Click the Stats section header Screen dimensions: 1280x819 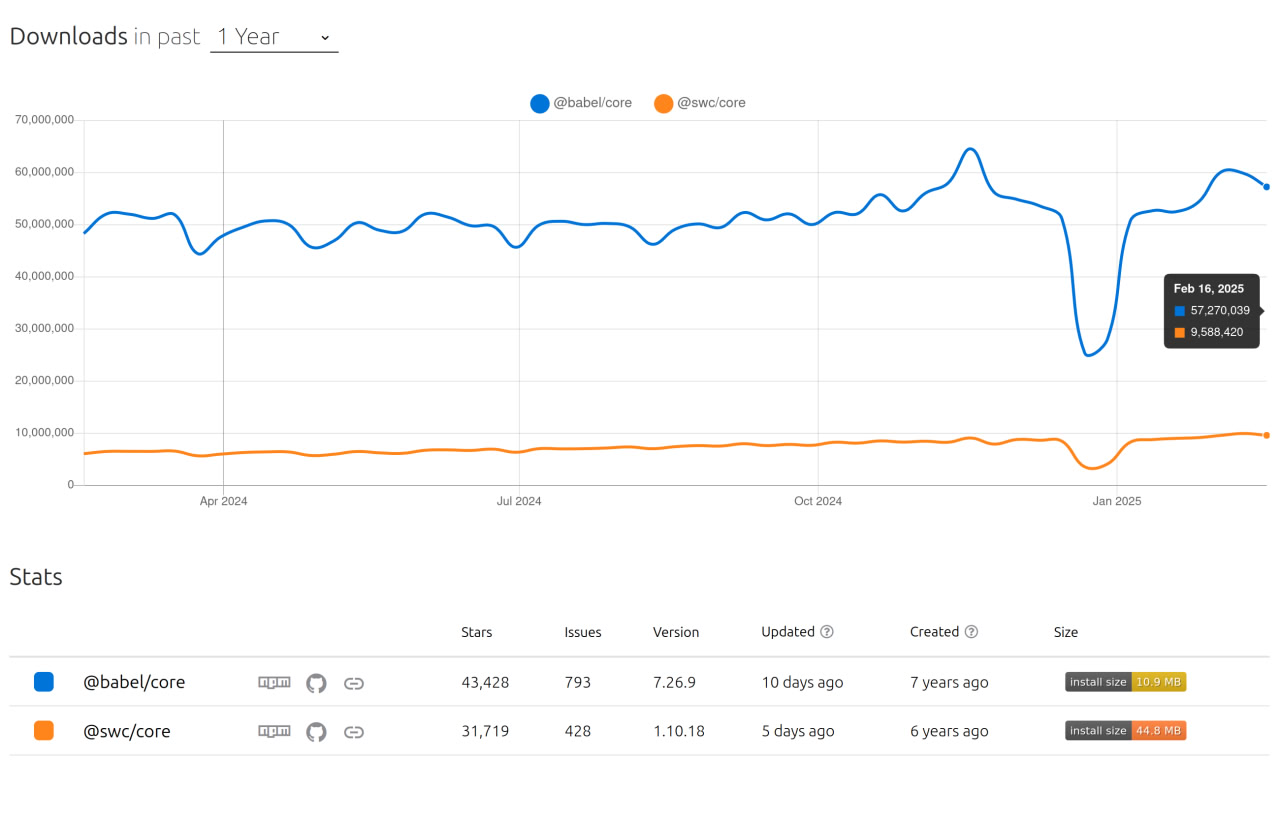(35, 576)
